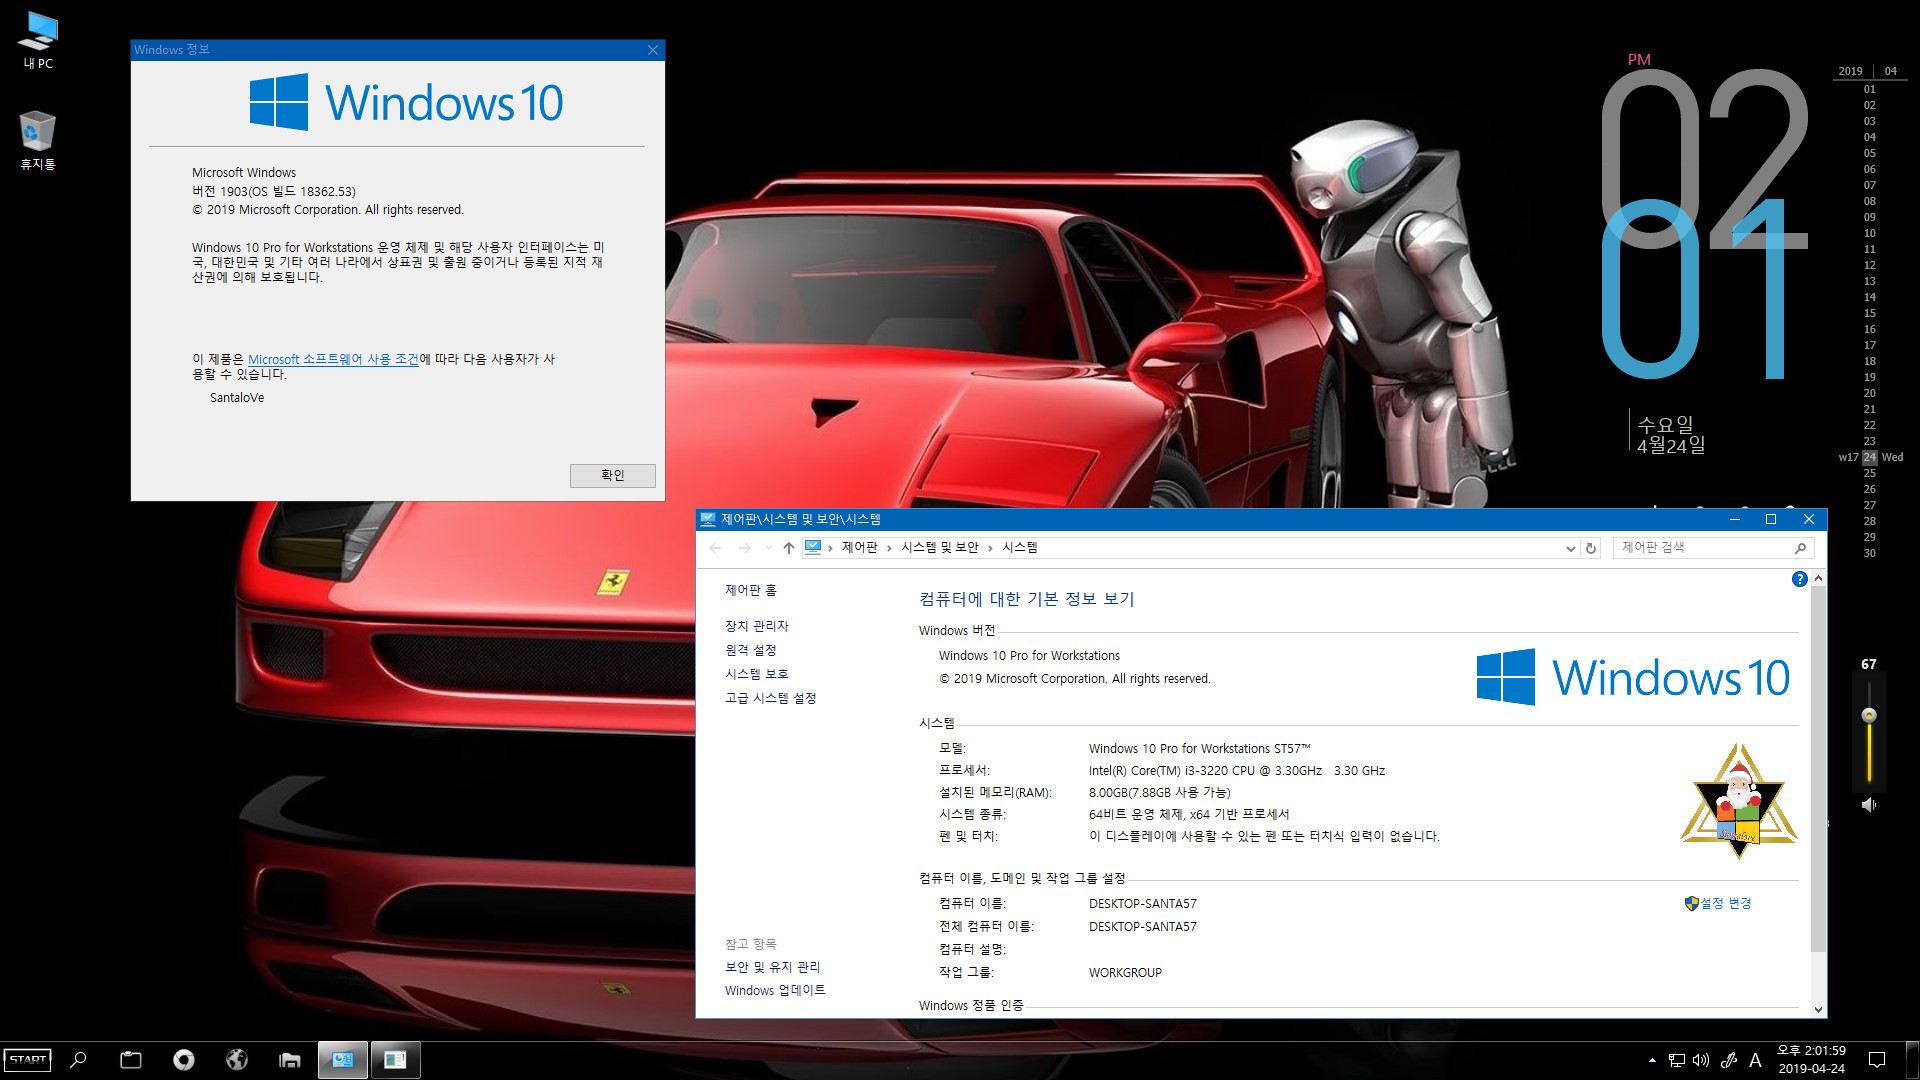Launch Chrome from the taskbar
Image resolution: width=1920 pixels, height=1080 pixels.
(184, 1060)
